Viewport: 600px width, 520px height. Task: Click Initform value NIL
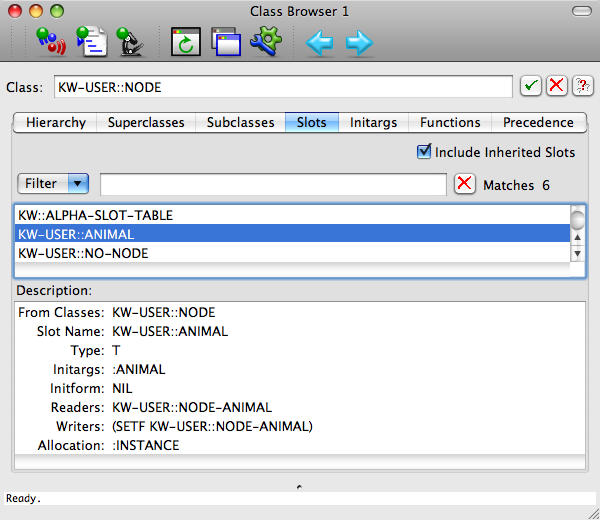pyautogui.click(x=122, y=388)
